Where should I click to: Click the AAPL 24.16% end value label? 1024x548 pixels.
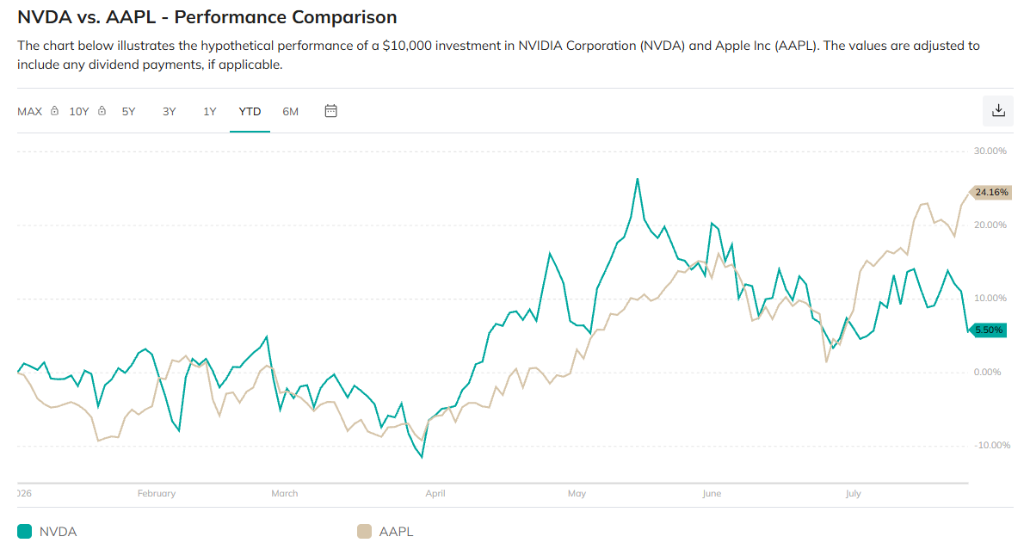pos(990,193)
